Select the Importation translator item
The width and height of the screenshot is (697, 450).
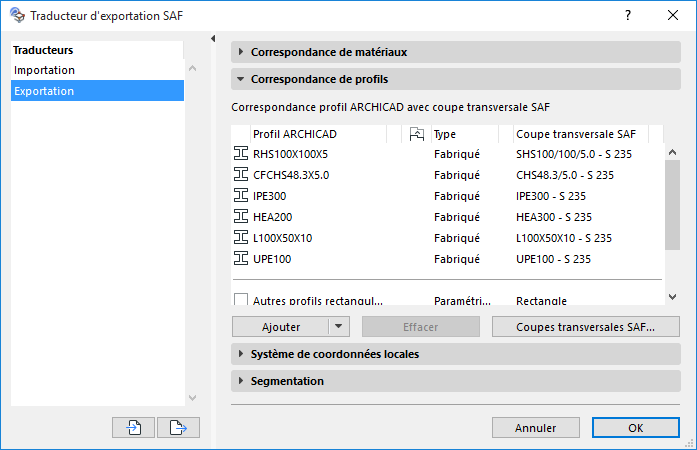(x=97, y=70)
